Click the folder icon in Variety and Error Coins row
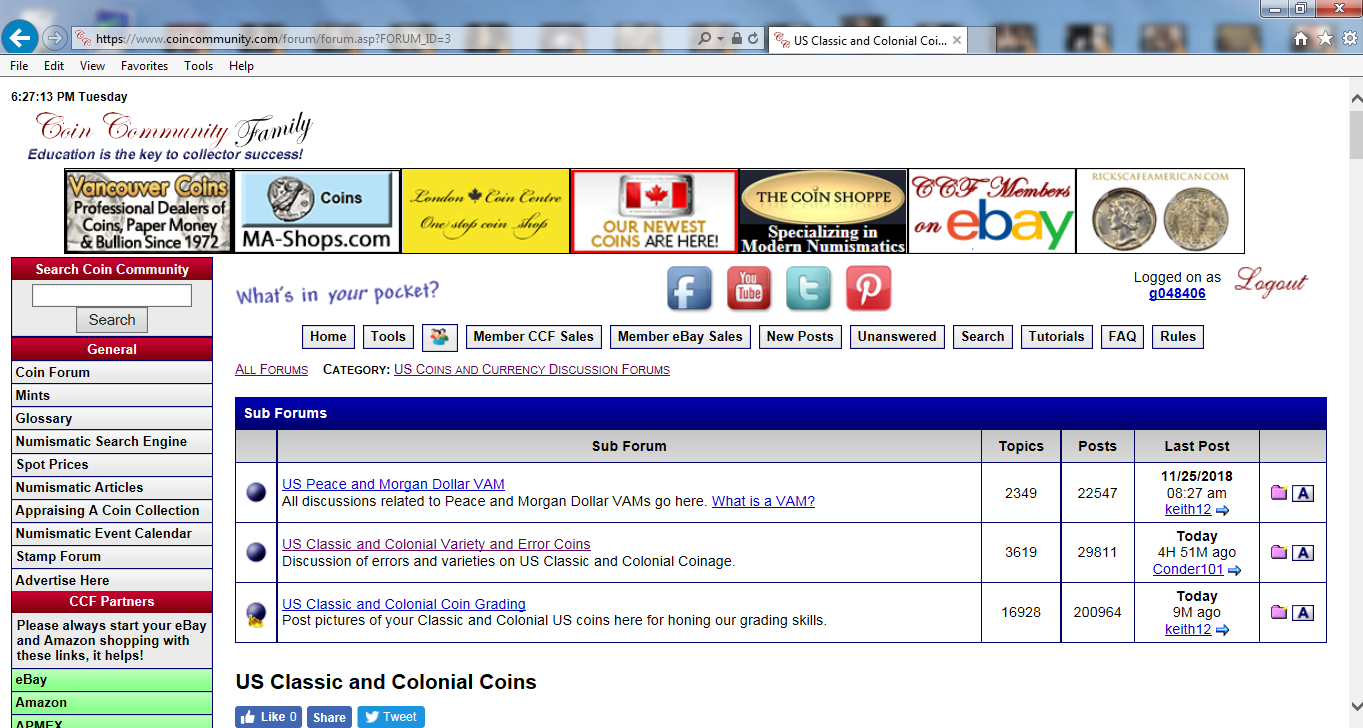 click(x=1278, y=552)
